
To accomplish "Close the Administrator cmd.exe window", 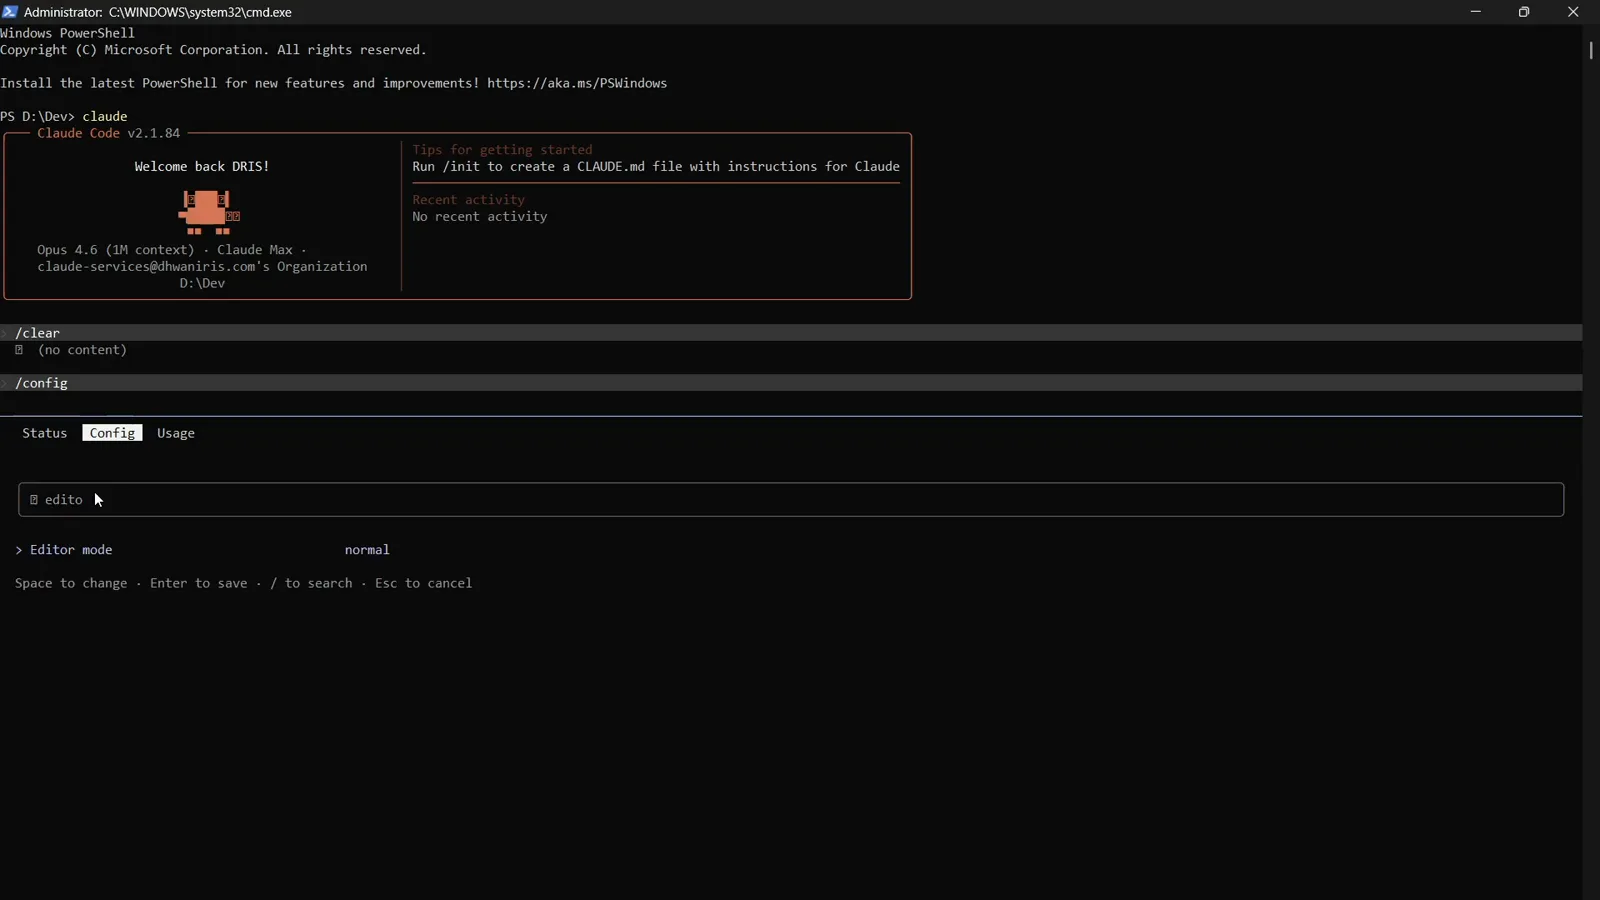I will click(1573, 12).
